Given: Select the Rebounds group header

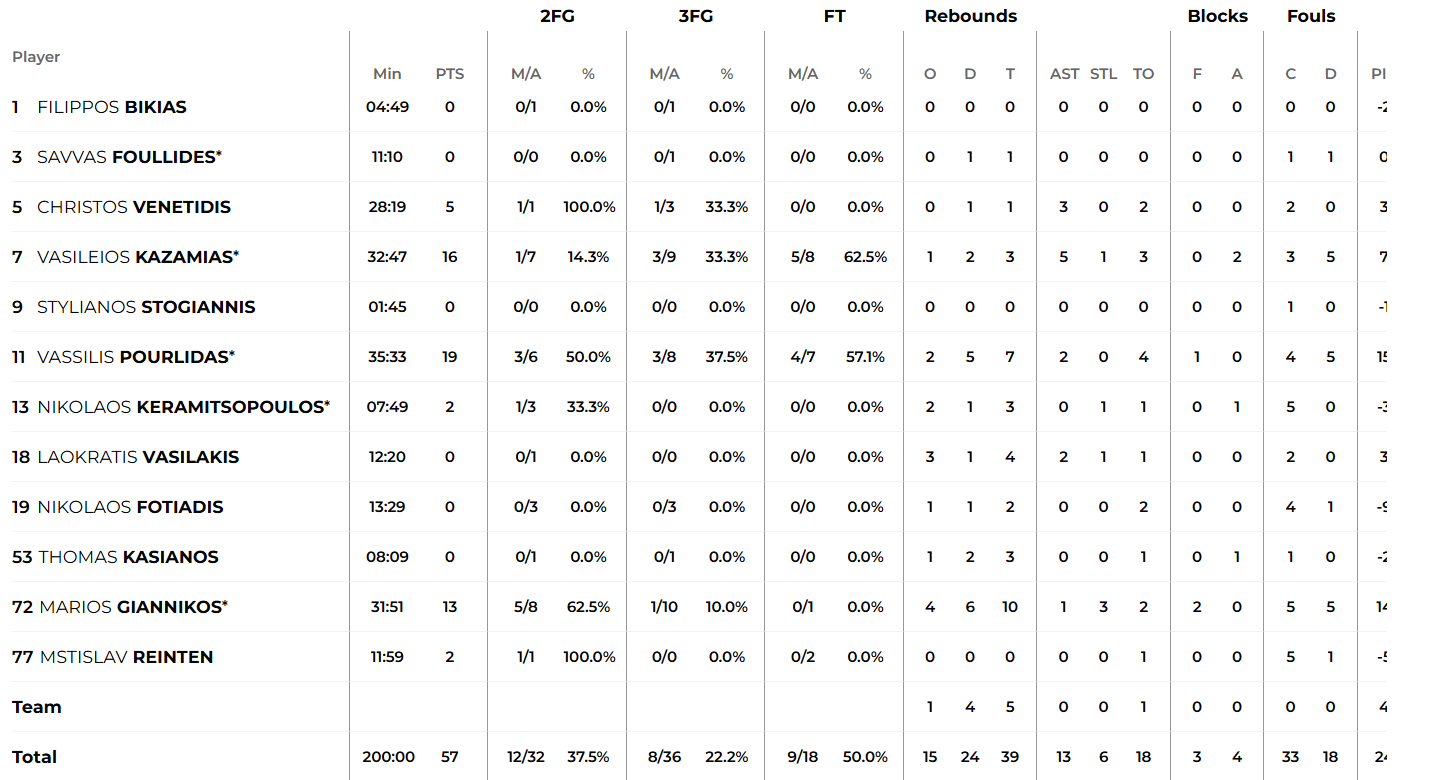Looking at the screenshot, I should click(970, 16).
